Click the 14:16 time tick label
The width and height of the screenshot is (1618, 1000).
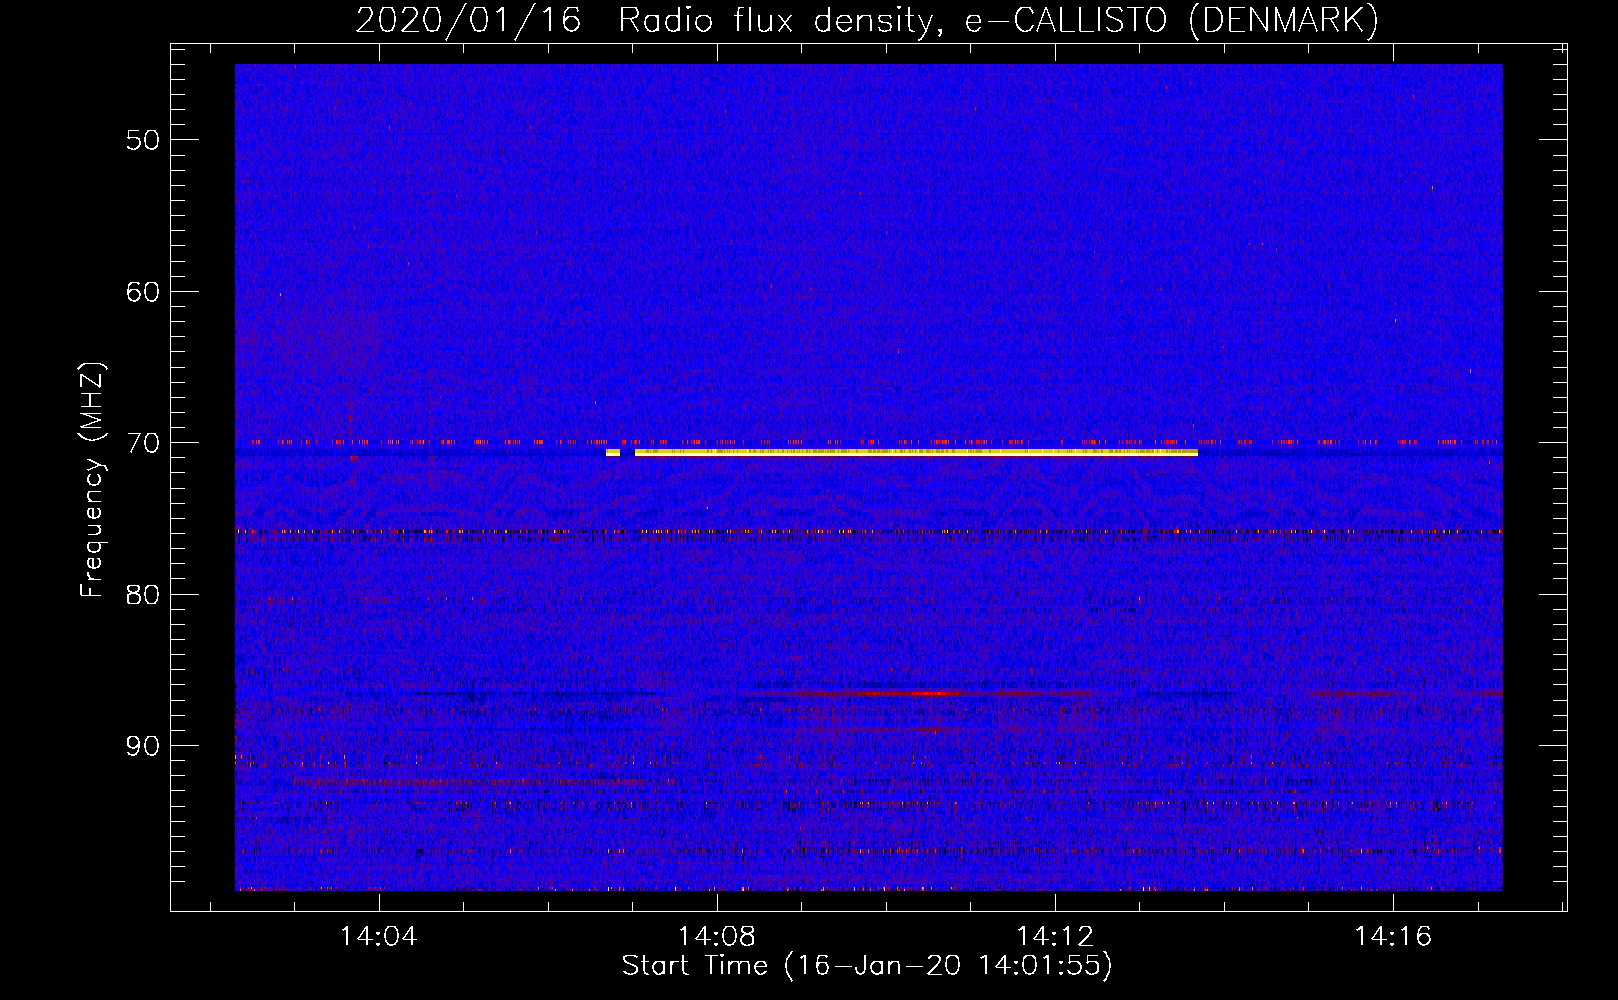coord(1393,937)
